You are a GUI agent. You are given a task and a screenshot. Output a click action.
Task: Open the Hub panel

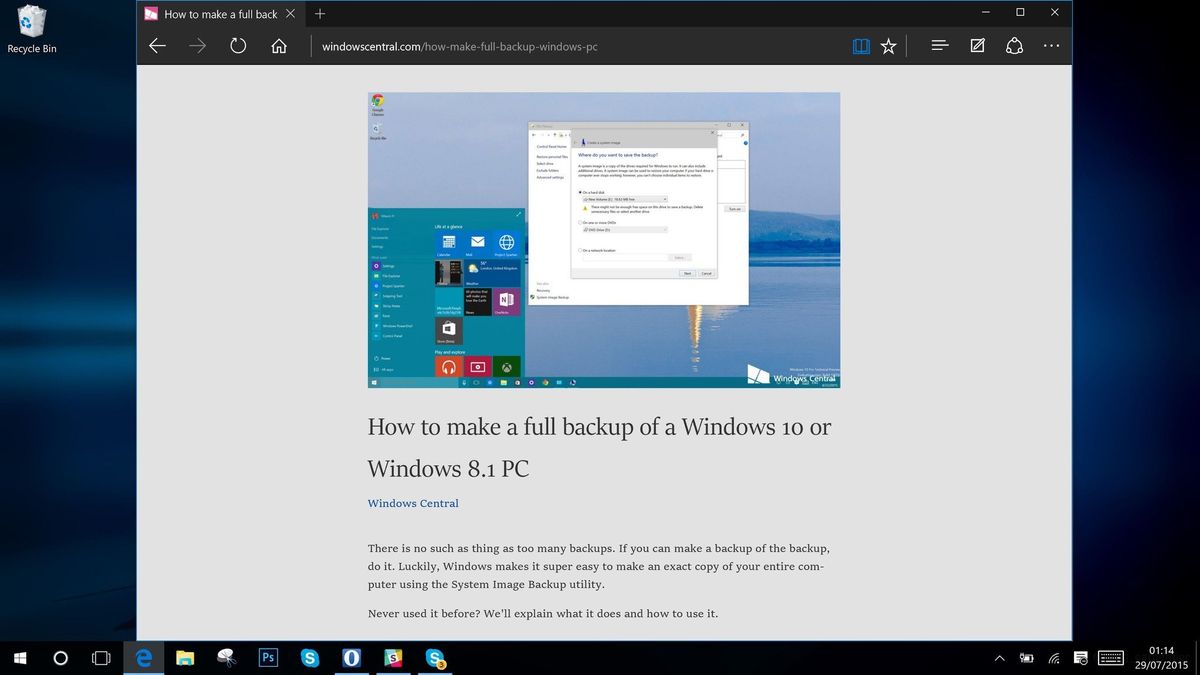pos(938,45)
